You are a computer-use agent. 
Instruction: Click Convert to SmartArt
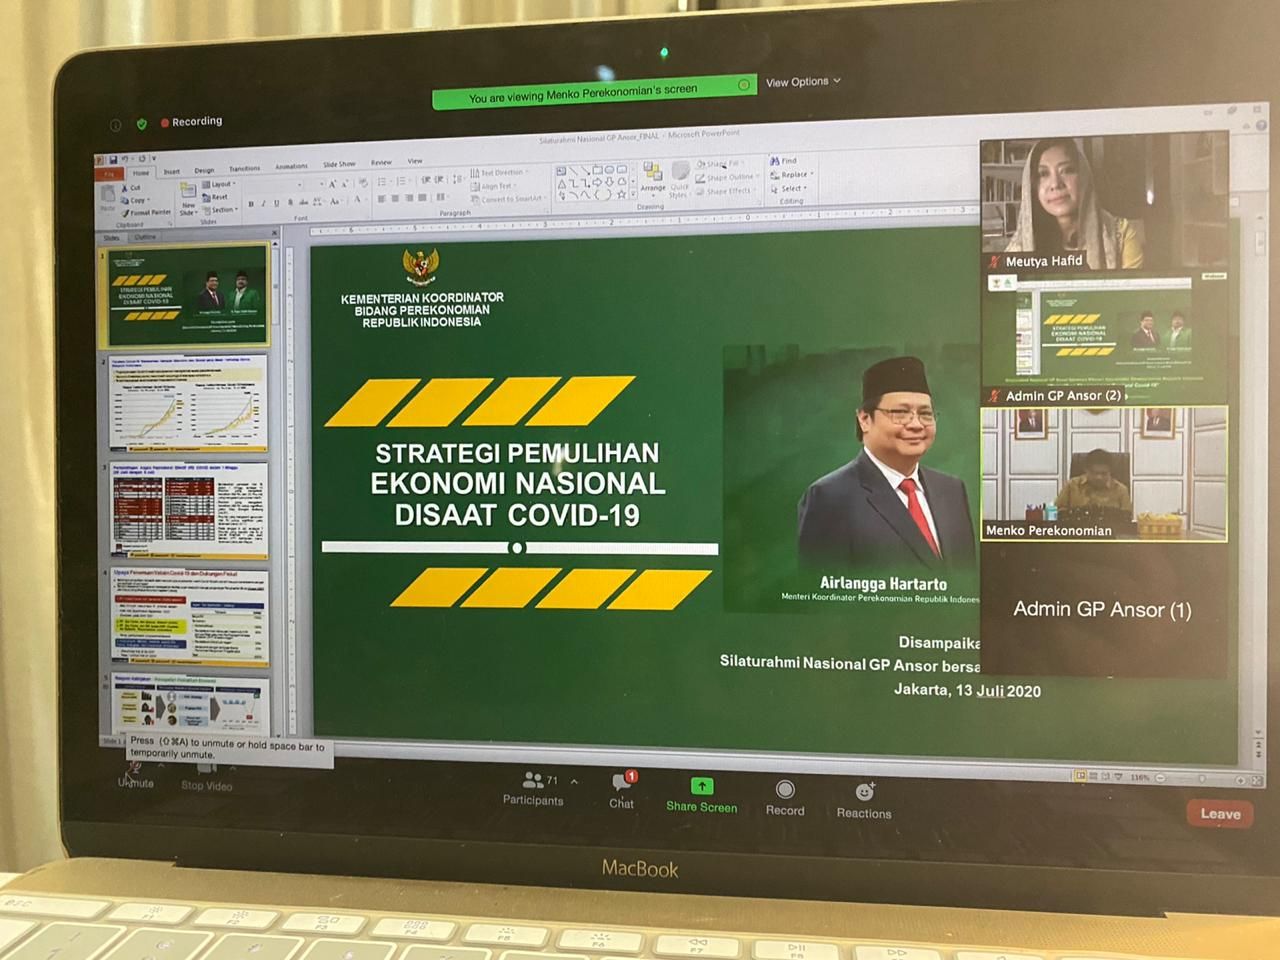coord(510,199)
